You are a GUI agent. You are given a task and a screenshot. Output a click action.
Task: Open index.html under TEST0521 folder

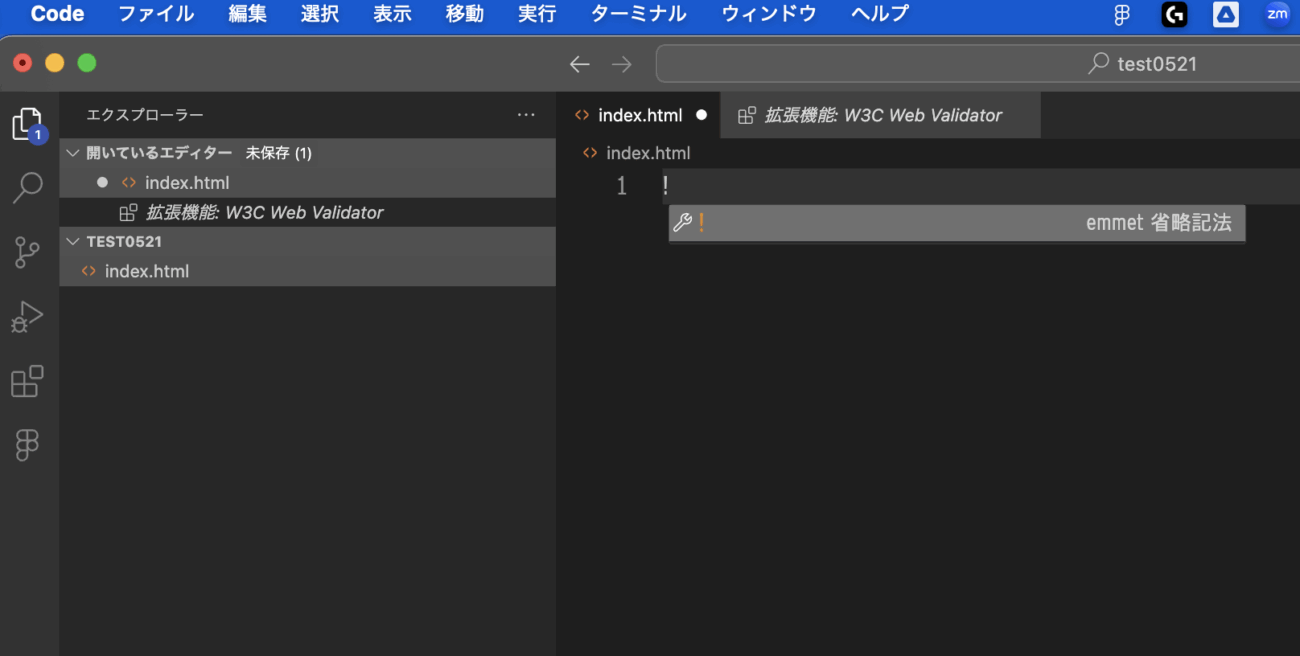[146, 271]
